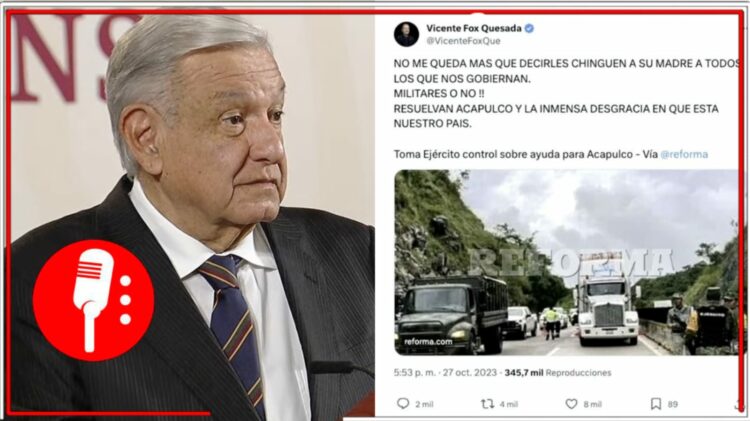This screenshot has width=750, height=421.
Task: Like the tweet with heart icon
Action: coord(572,404)
